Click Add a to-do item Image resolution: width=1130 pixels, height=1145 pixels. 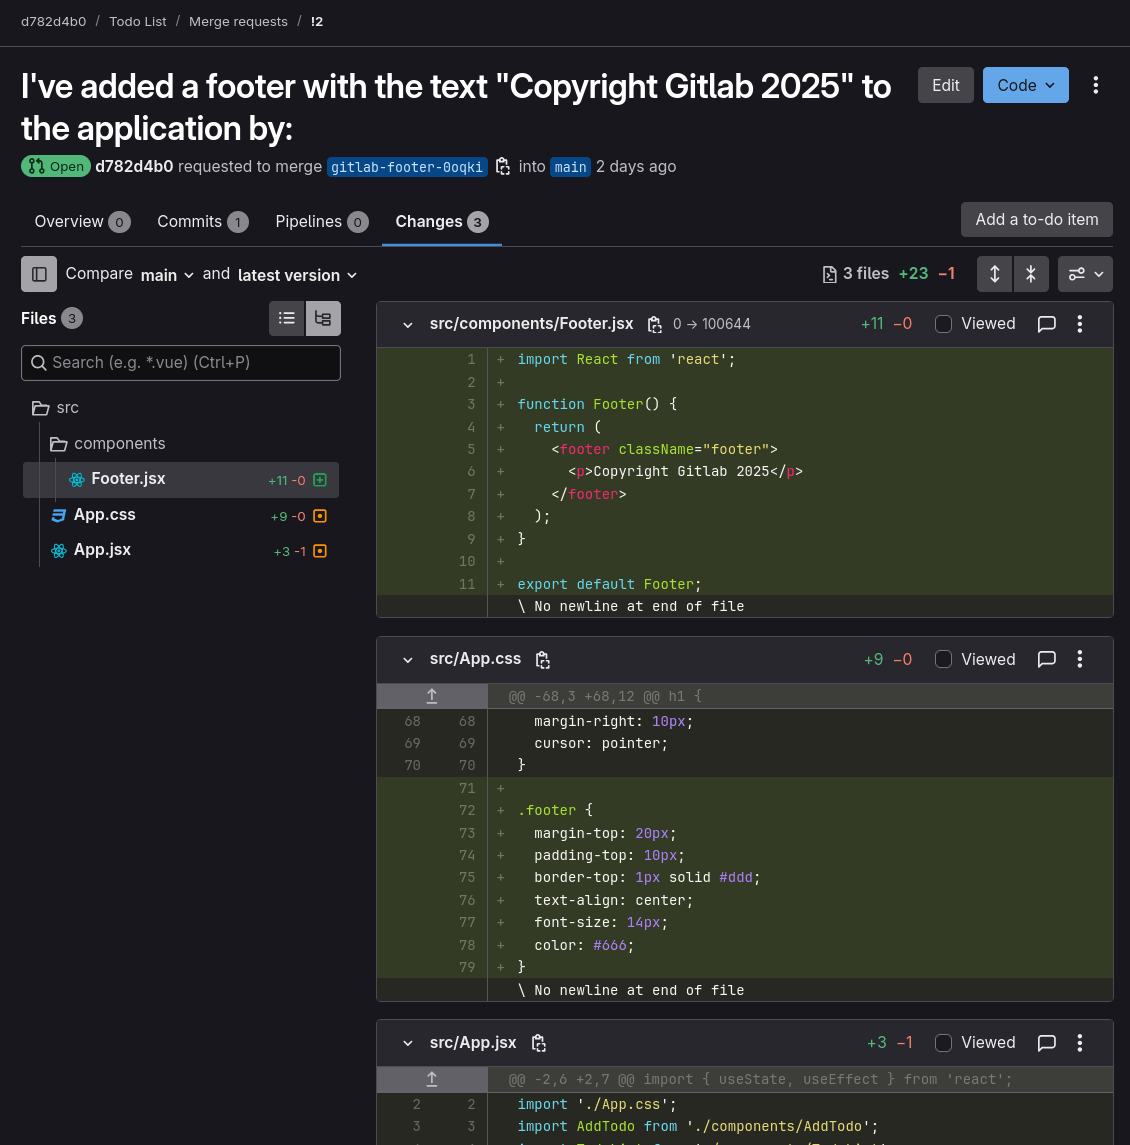[1037, 220]
